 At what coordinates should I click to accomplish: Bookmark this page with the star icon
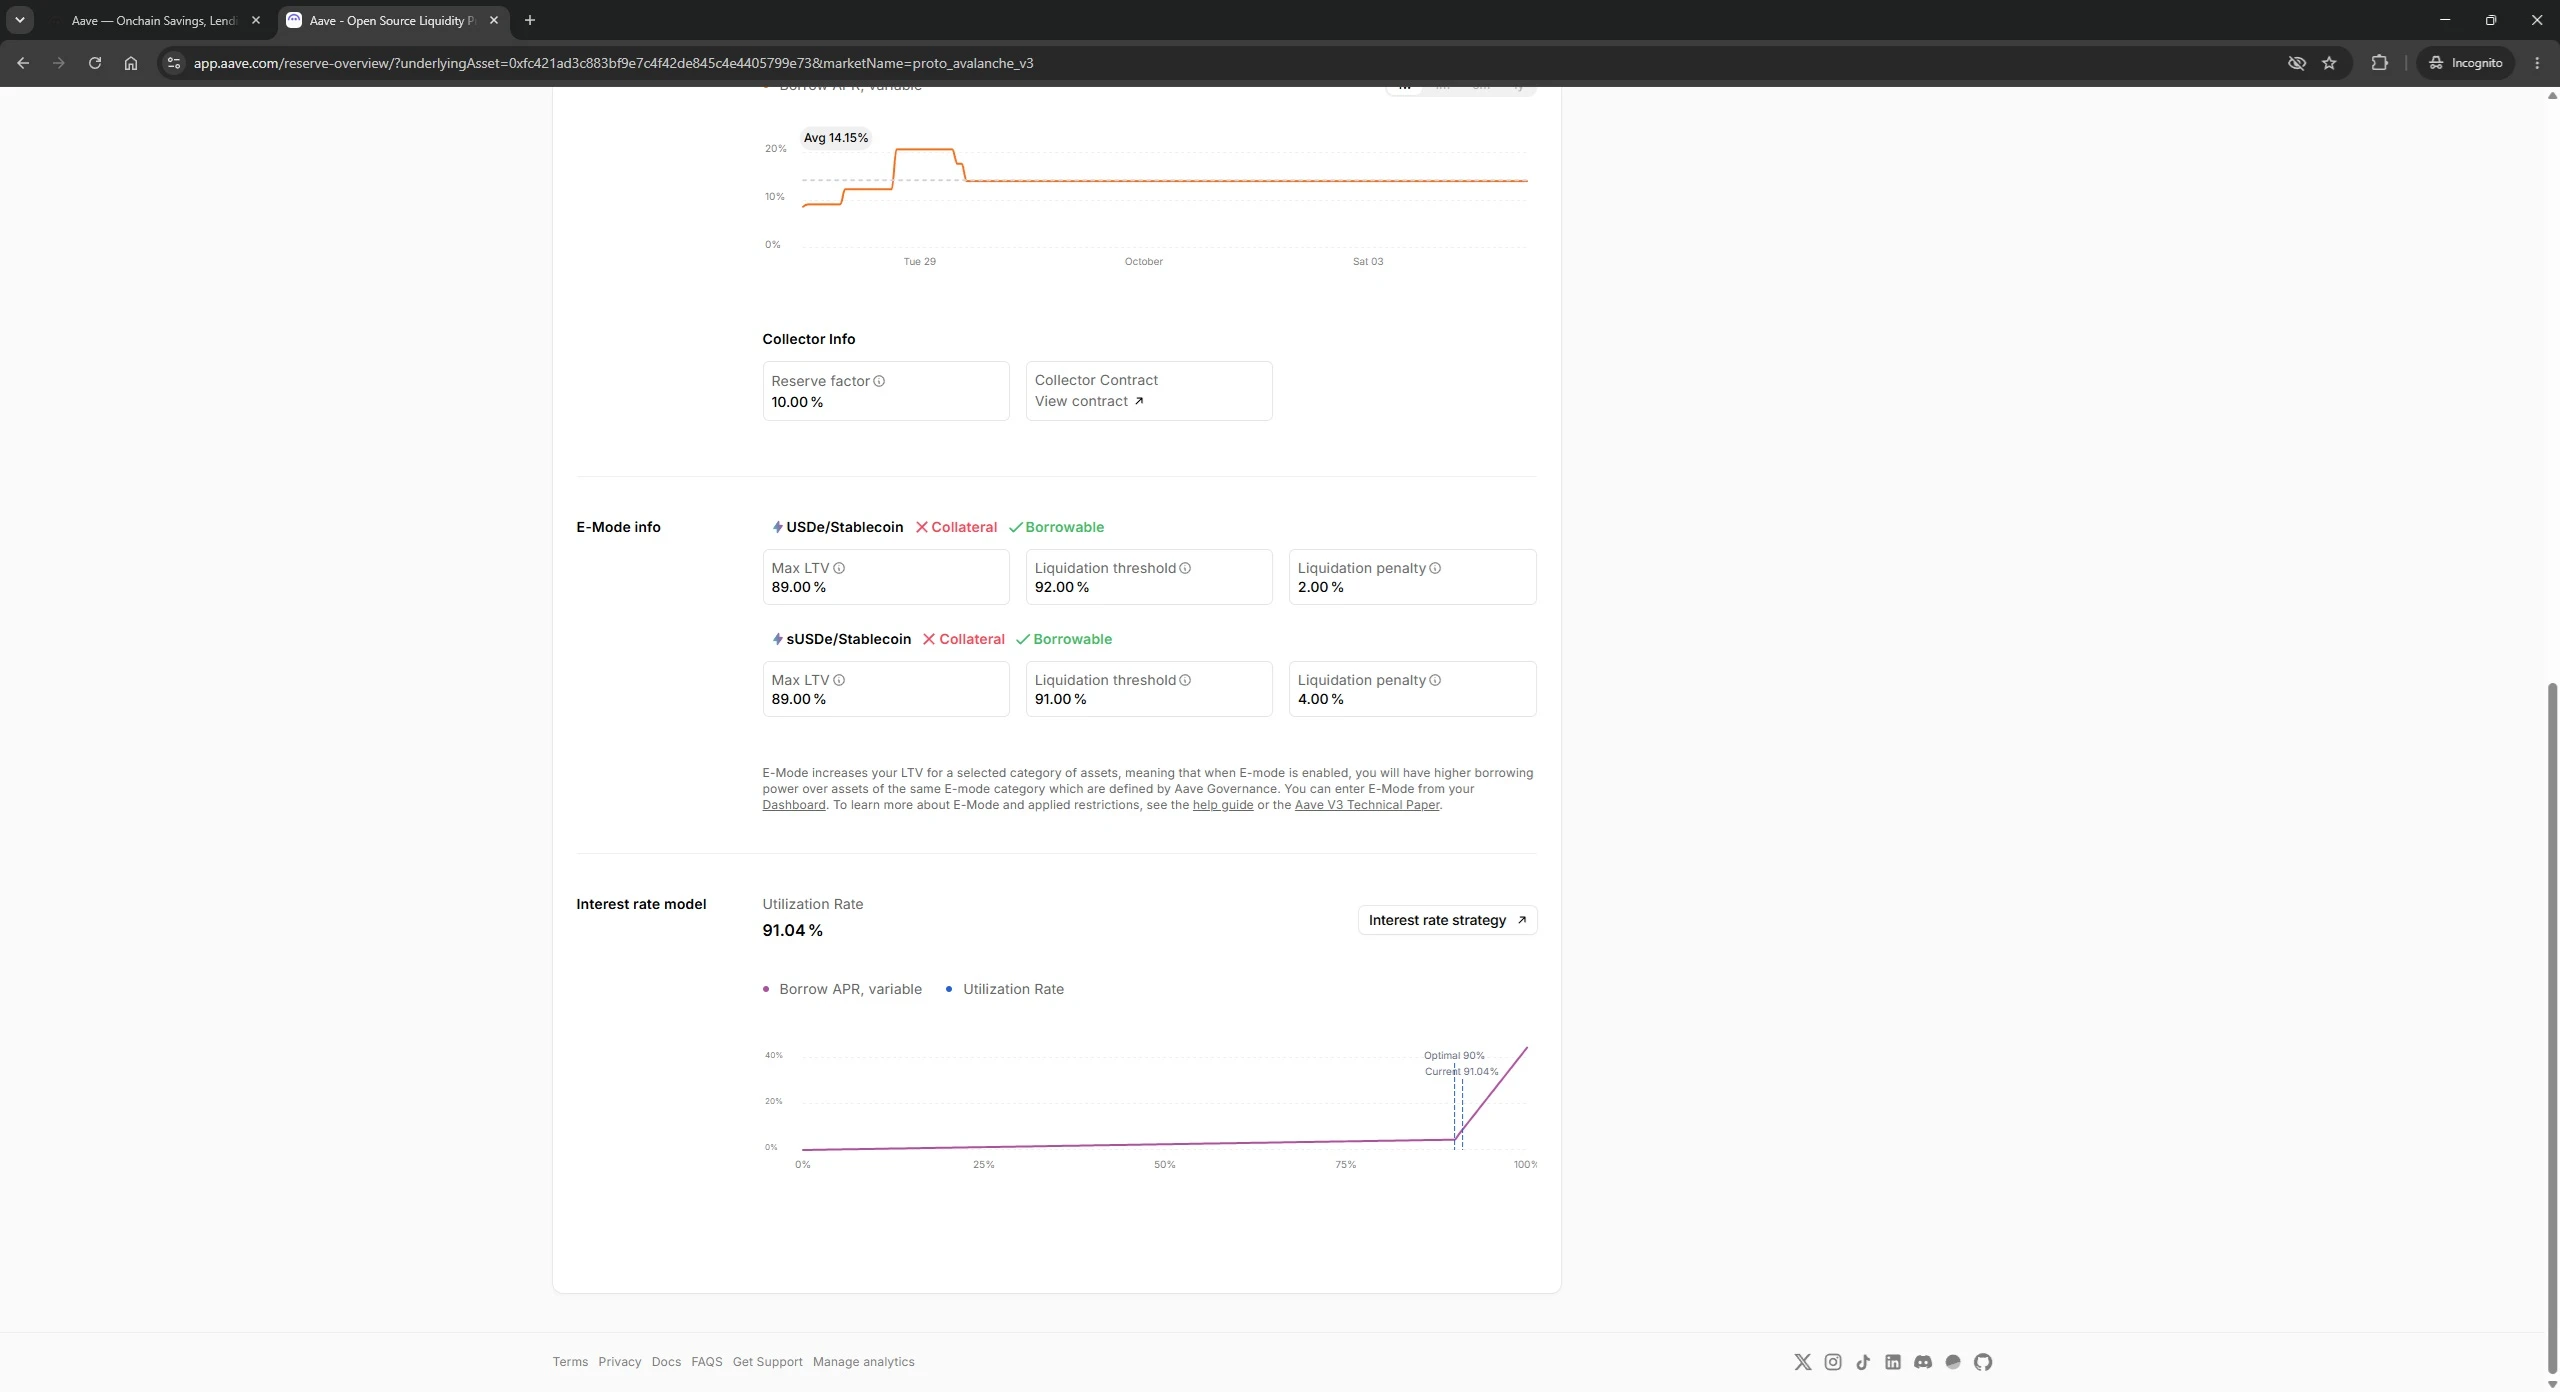click(x=2329, y=63)
